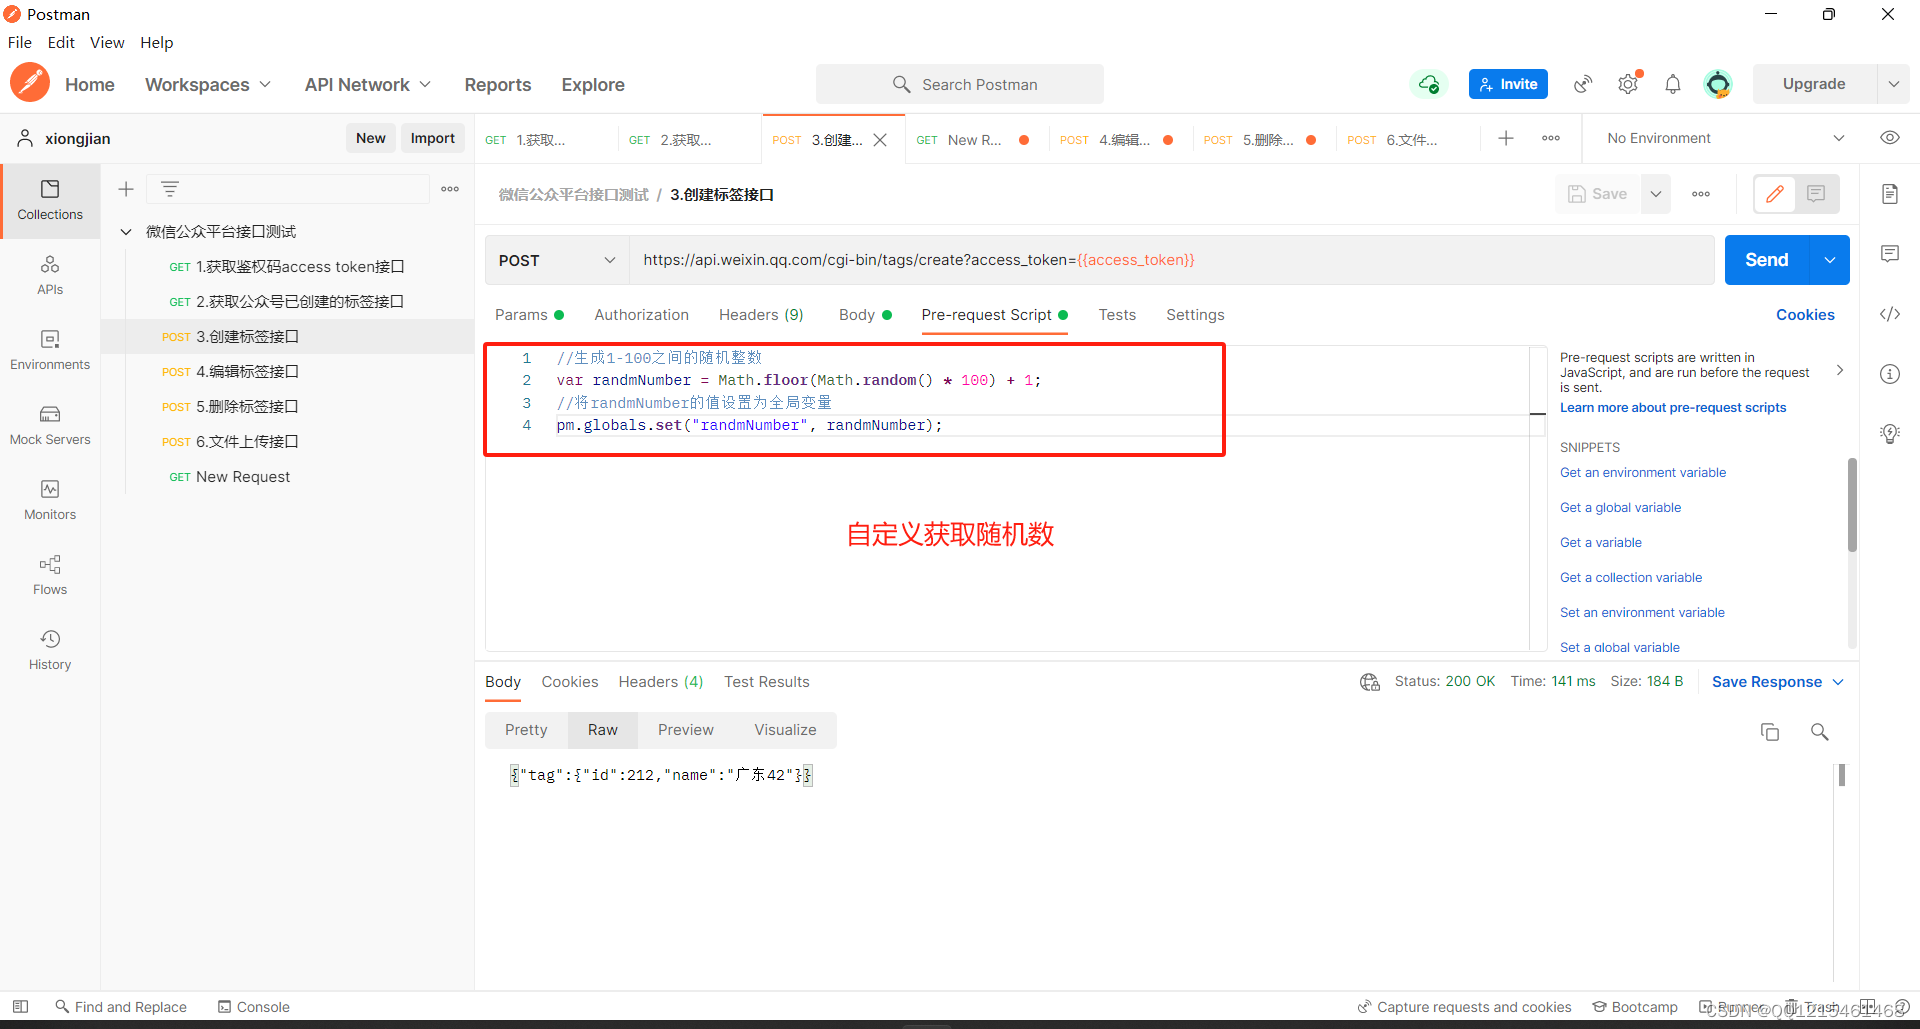Open the APIs sidebar panel
The image size is (1920, 1029).
tap(50, 276)
